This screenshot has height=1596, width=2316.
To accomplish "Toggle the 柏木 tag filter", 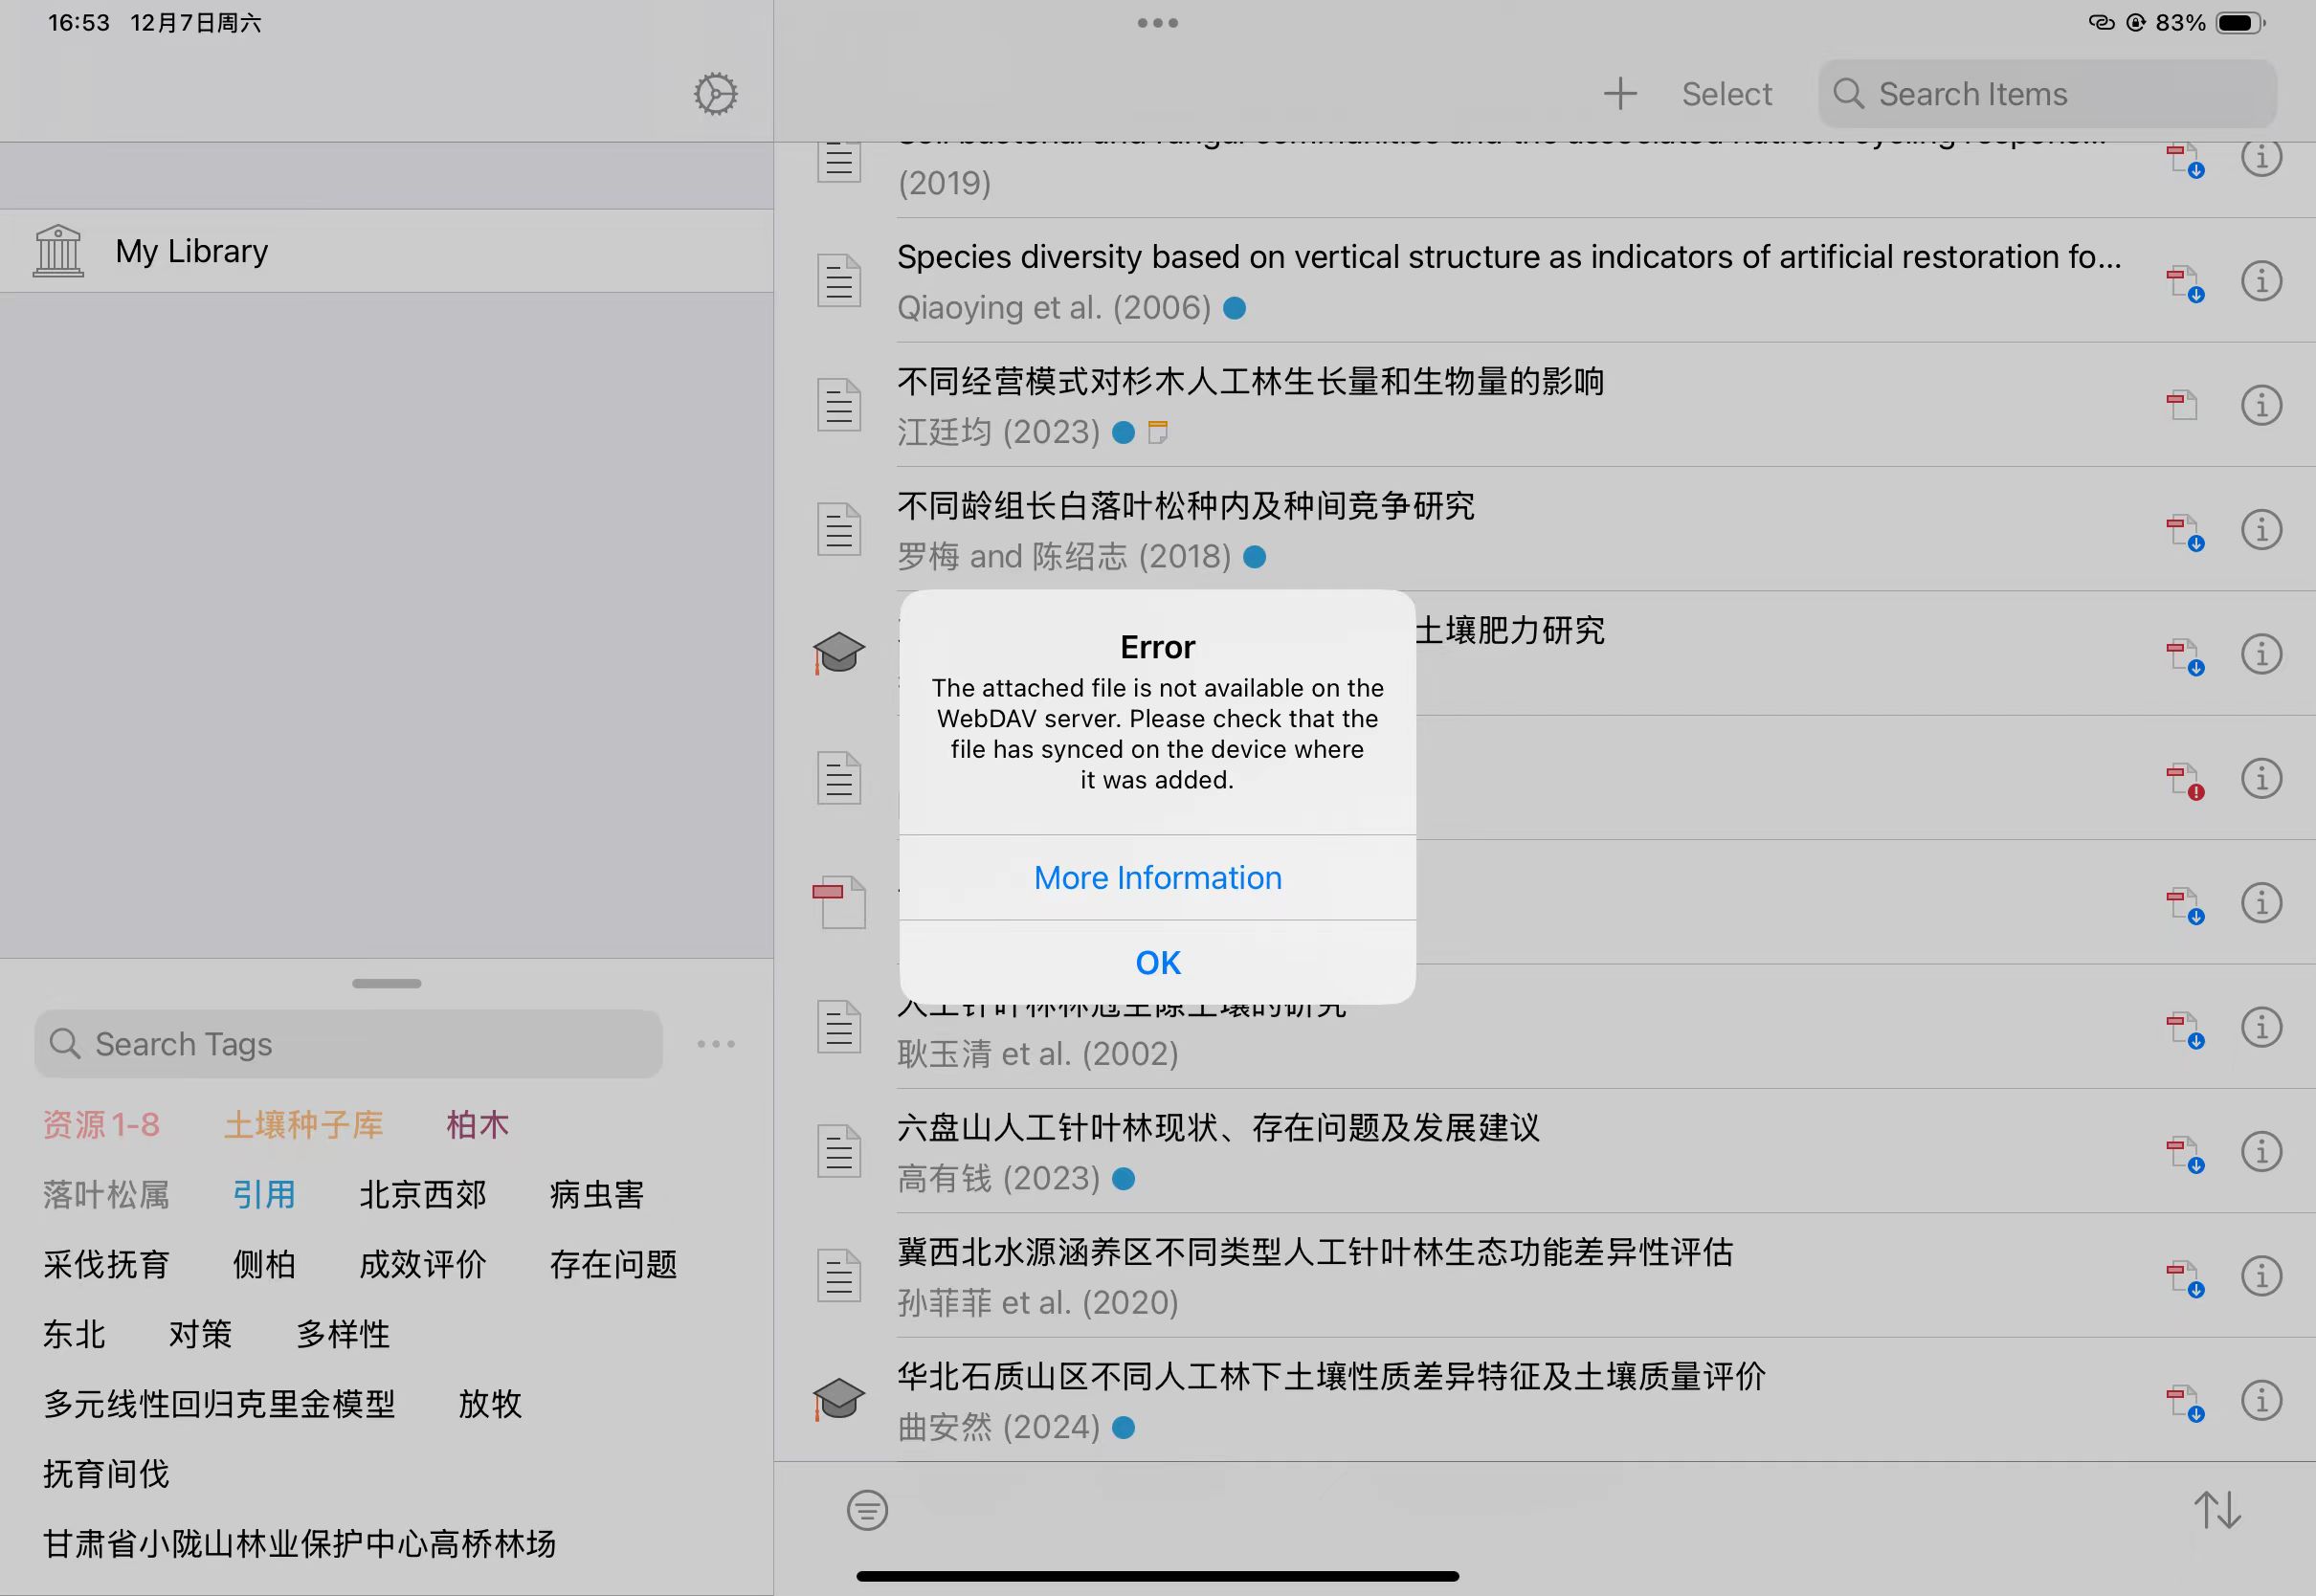I will pos(477,1125).
